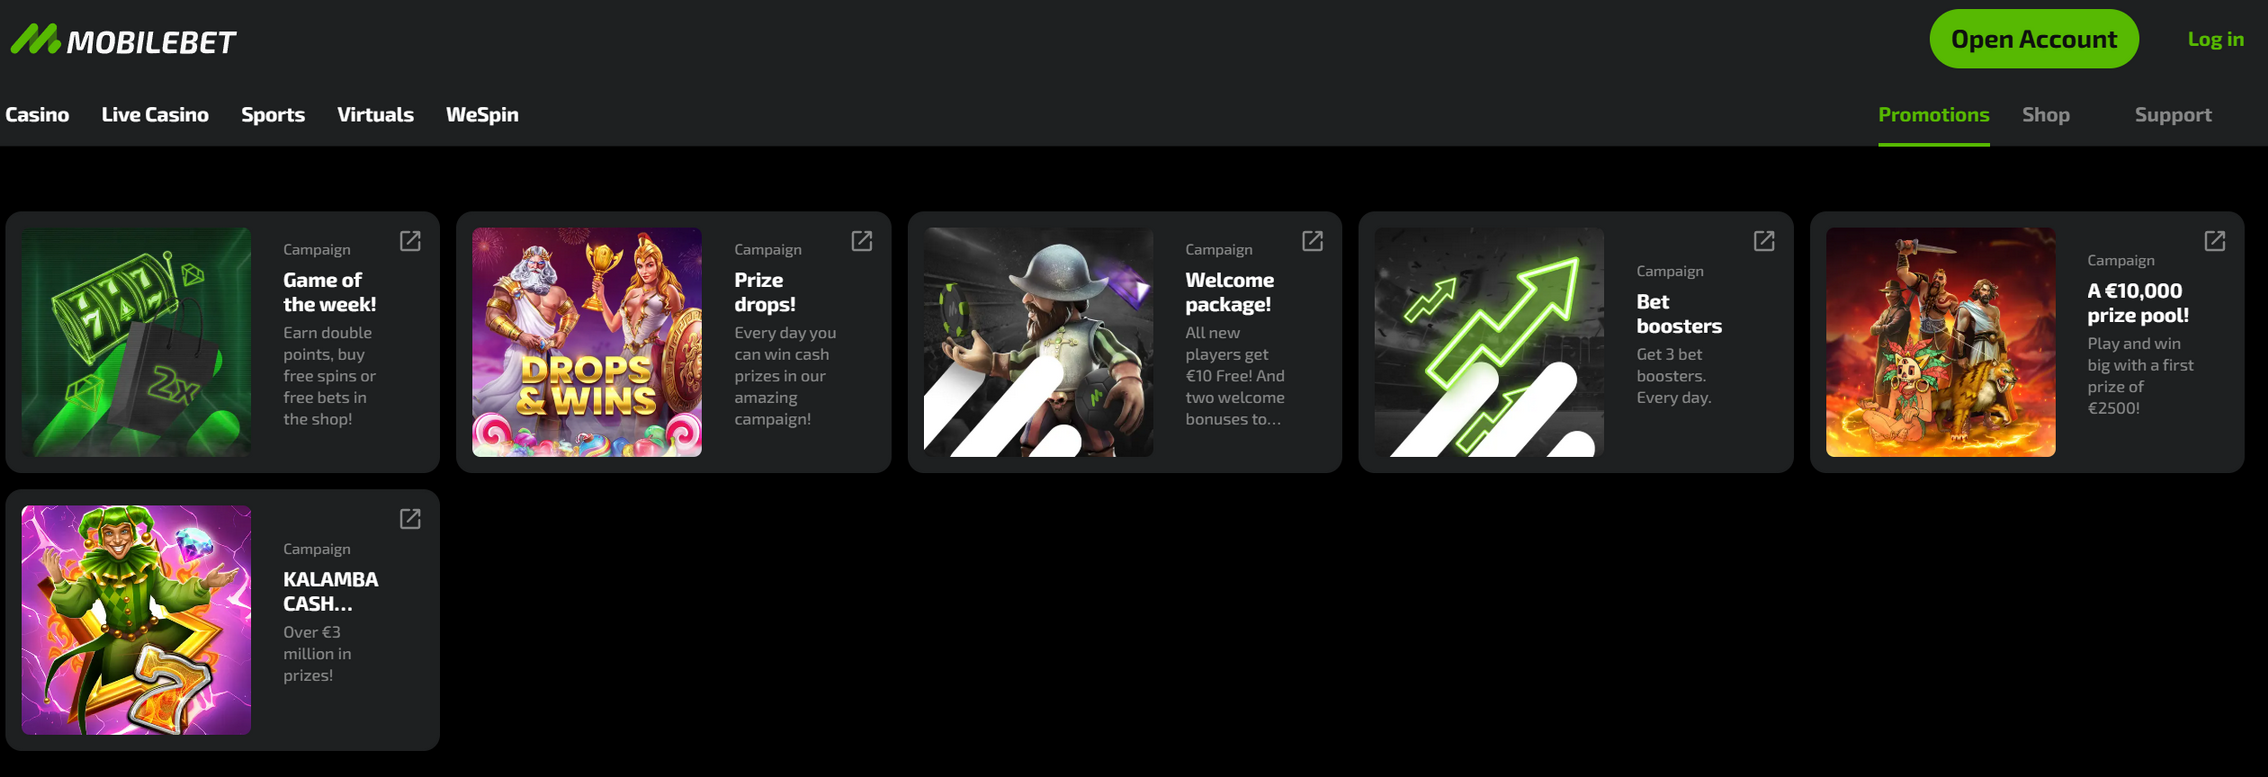
Task: Click the green arrows Bet boosters image
Action: [x=1489, y=342]
